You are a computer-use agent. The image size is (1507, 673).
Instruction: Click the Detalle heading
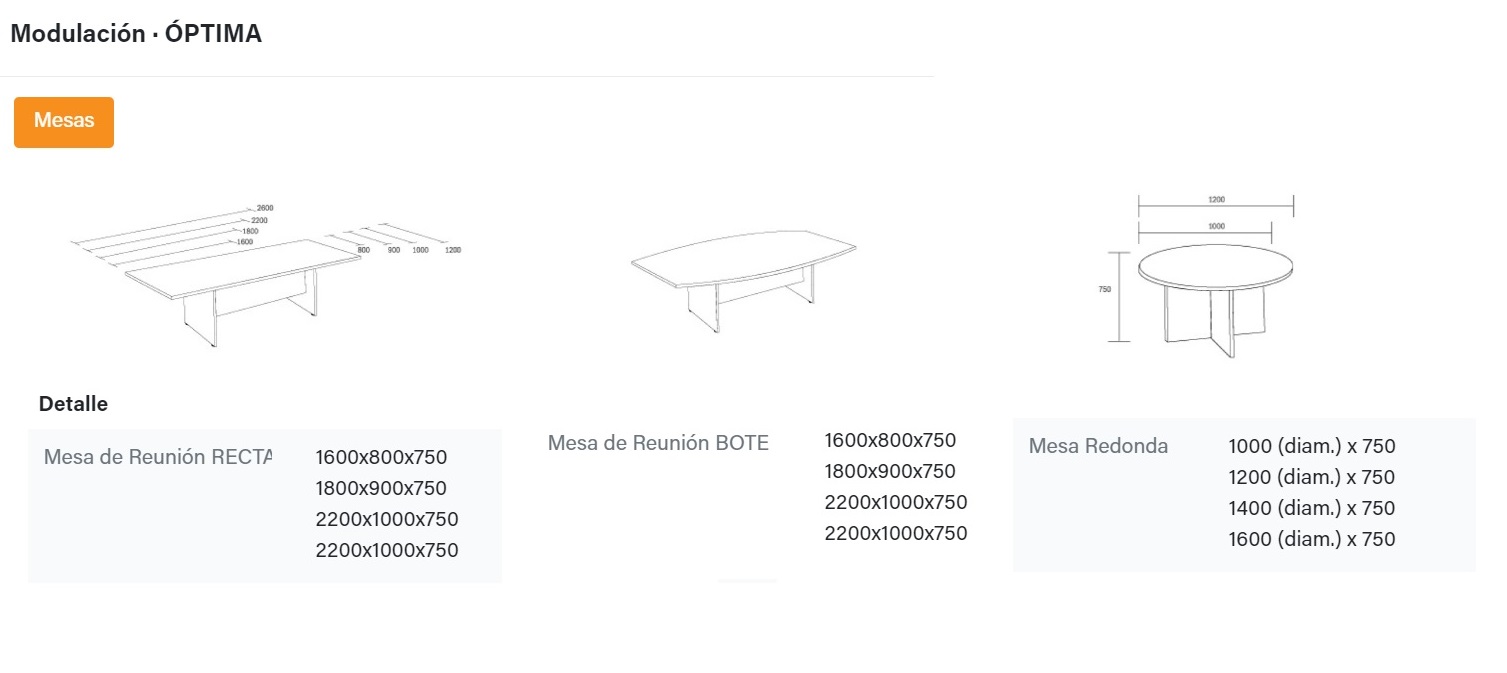pyautogui.click(x=73, y=405)
